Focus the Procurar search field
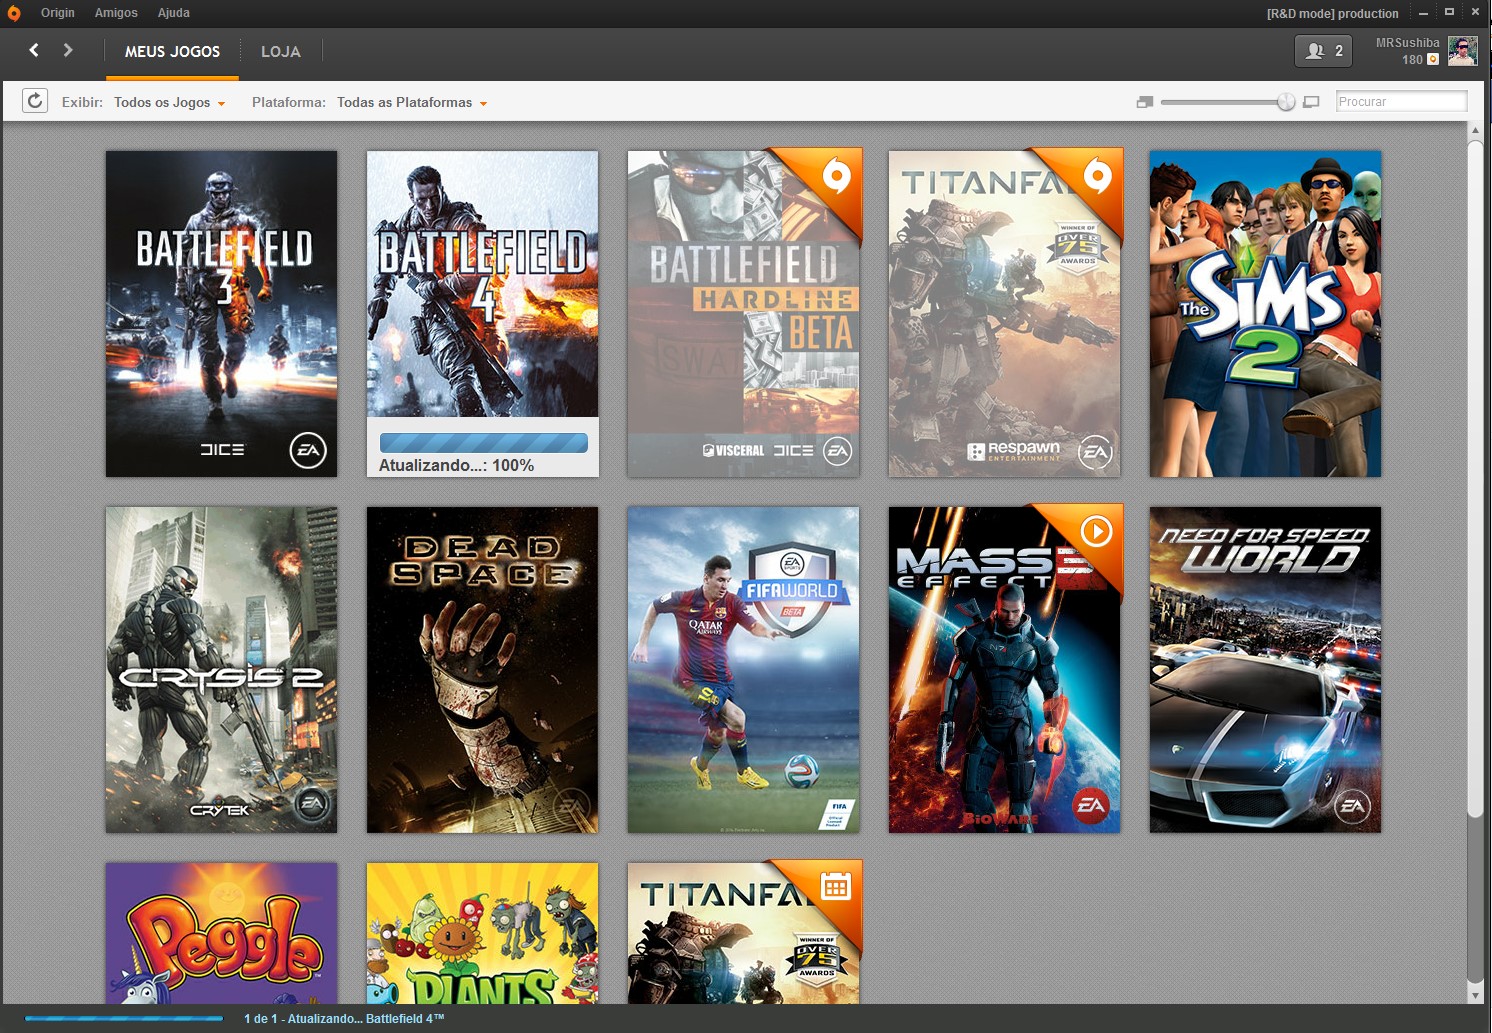Screen dimensions: 1492x1033 pyautogui.click(x=1401, y=101)
